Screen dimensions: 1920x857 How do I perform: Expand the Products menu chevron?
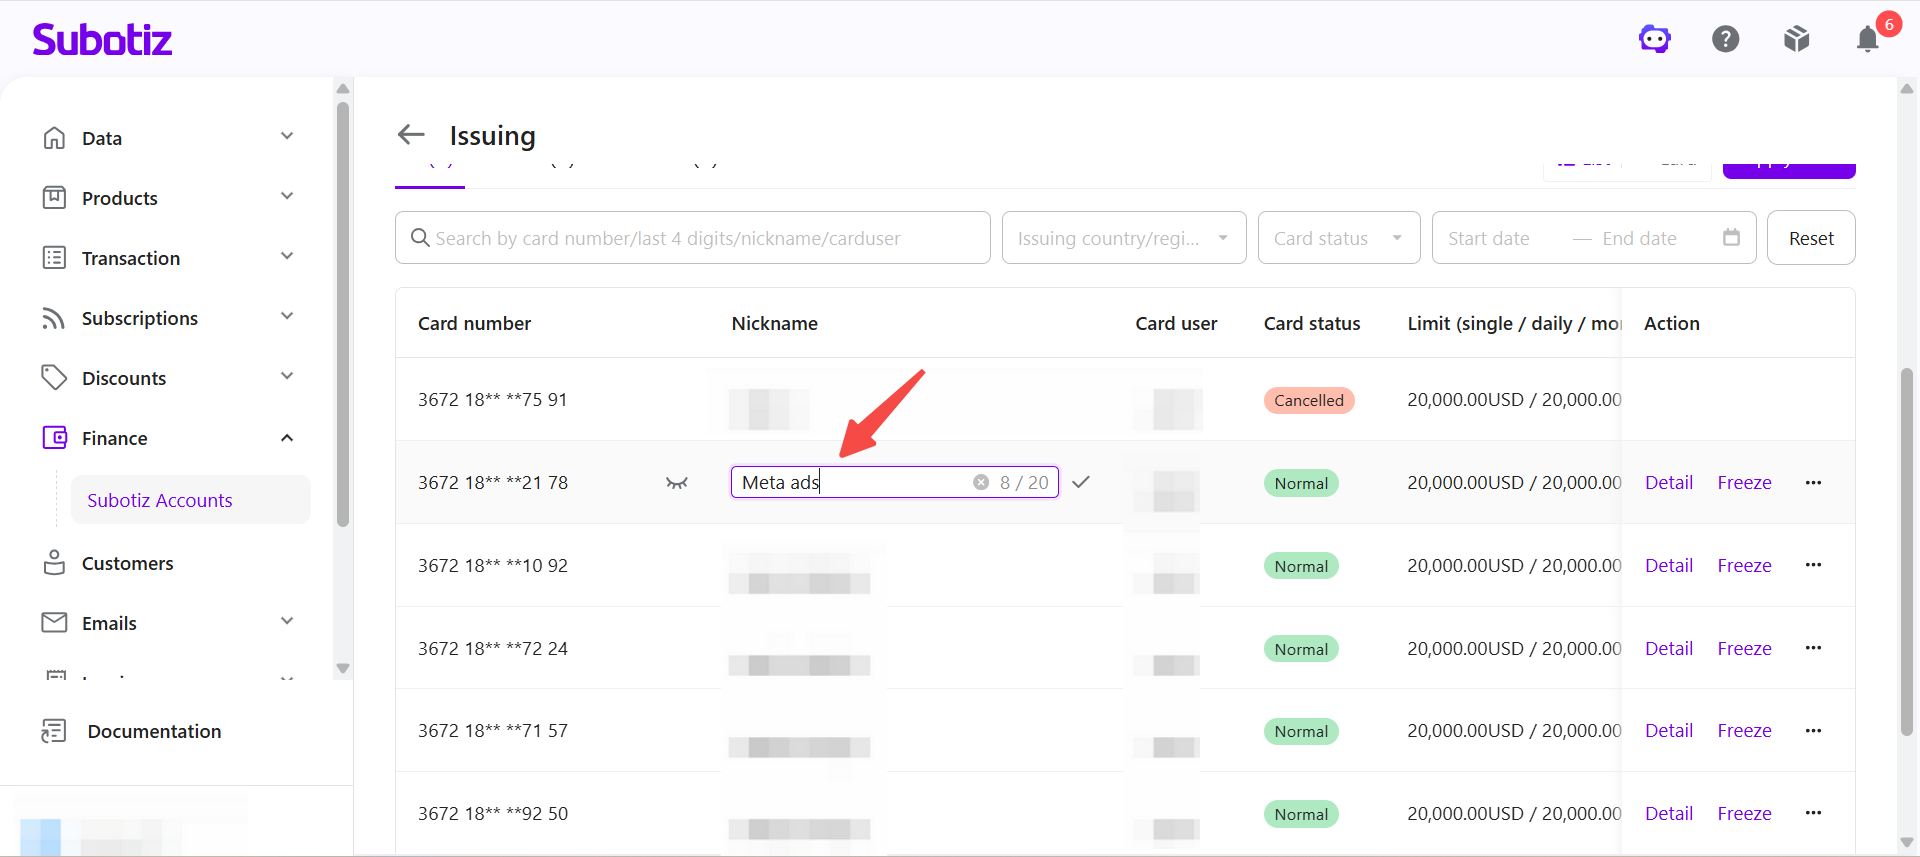(x=287, y=196)
